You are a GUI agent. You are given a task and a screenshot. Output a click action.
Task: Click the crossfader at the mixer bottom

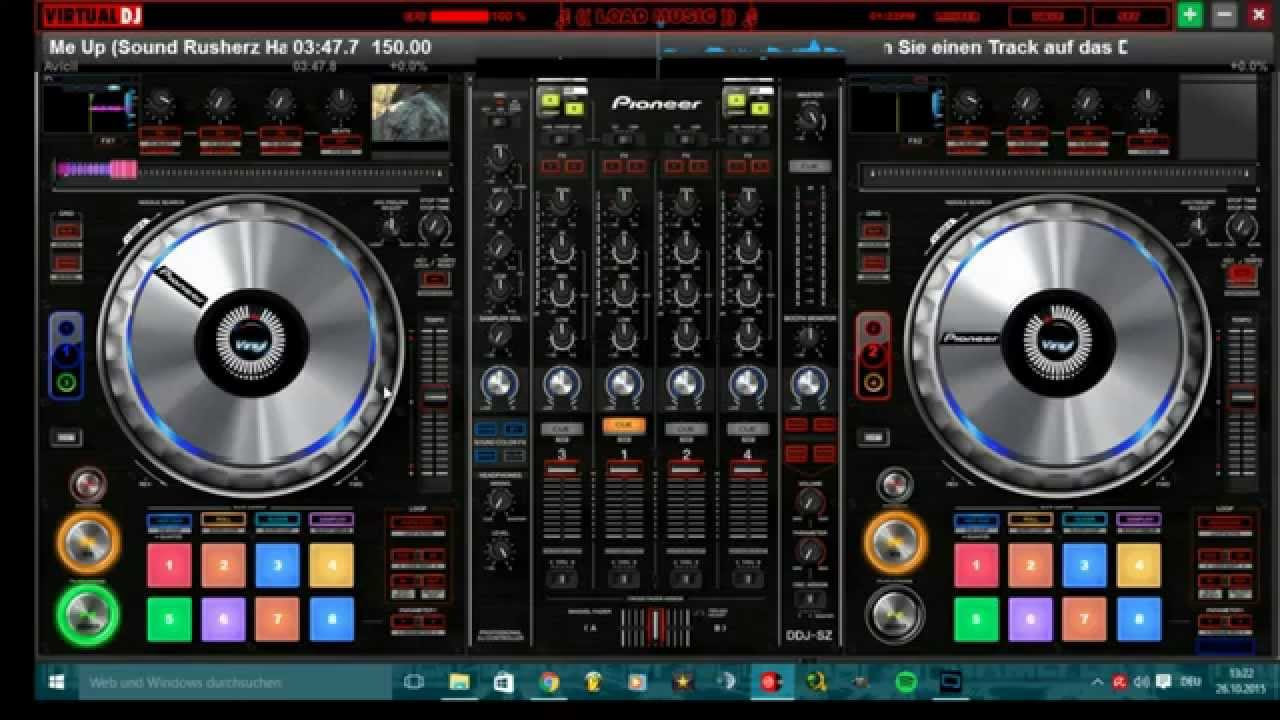(x=656, y=627)
